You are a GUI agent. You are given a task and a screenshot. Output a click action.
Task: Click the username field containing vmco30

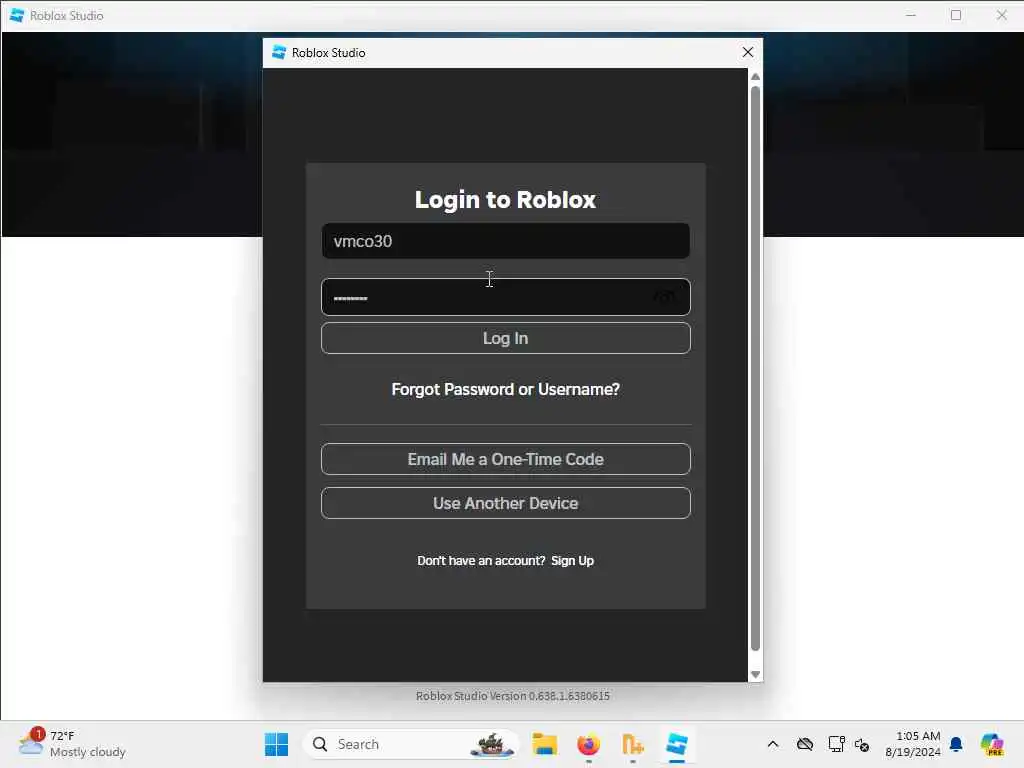505,241
